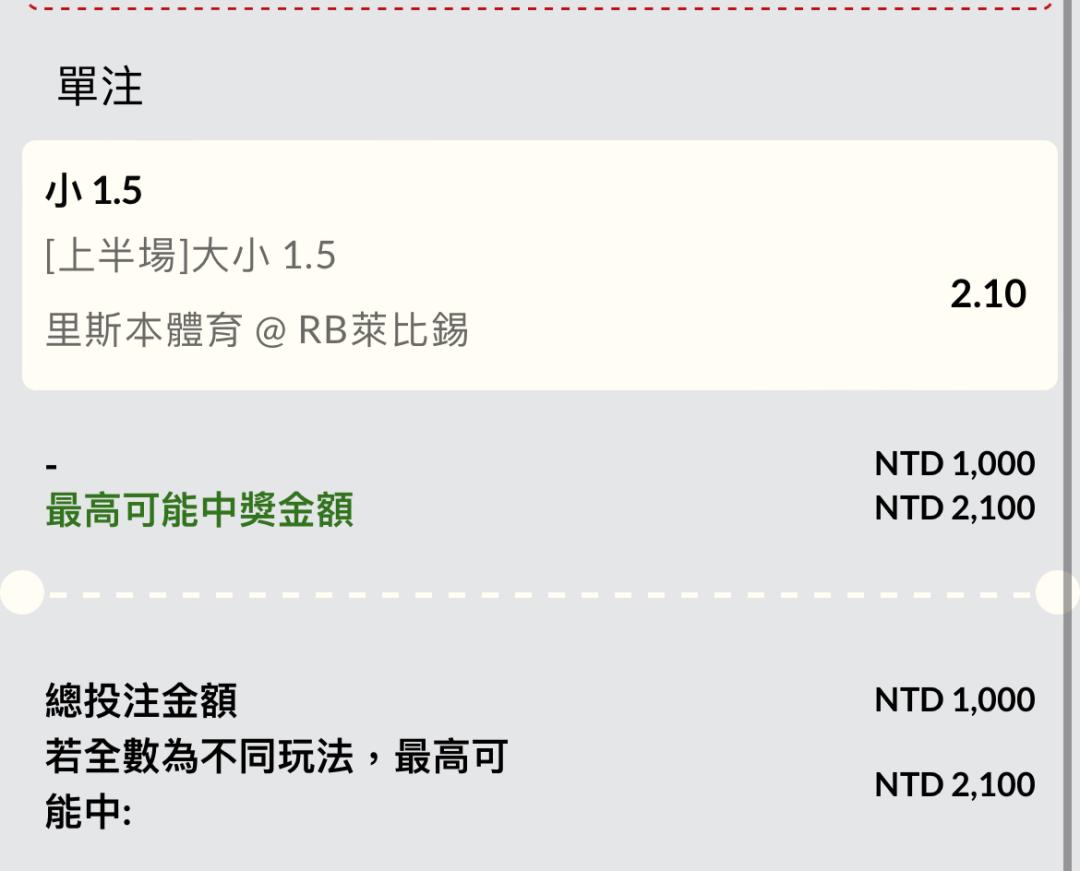The width and height of the screenshot is (1080, 871).
Task: Open the 里斯本體育 @ RB萊比錫 match
Action: (257, 329)
